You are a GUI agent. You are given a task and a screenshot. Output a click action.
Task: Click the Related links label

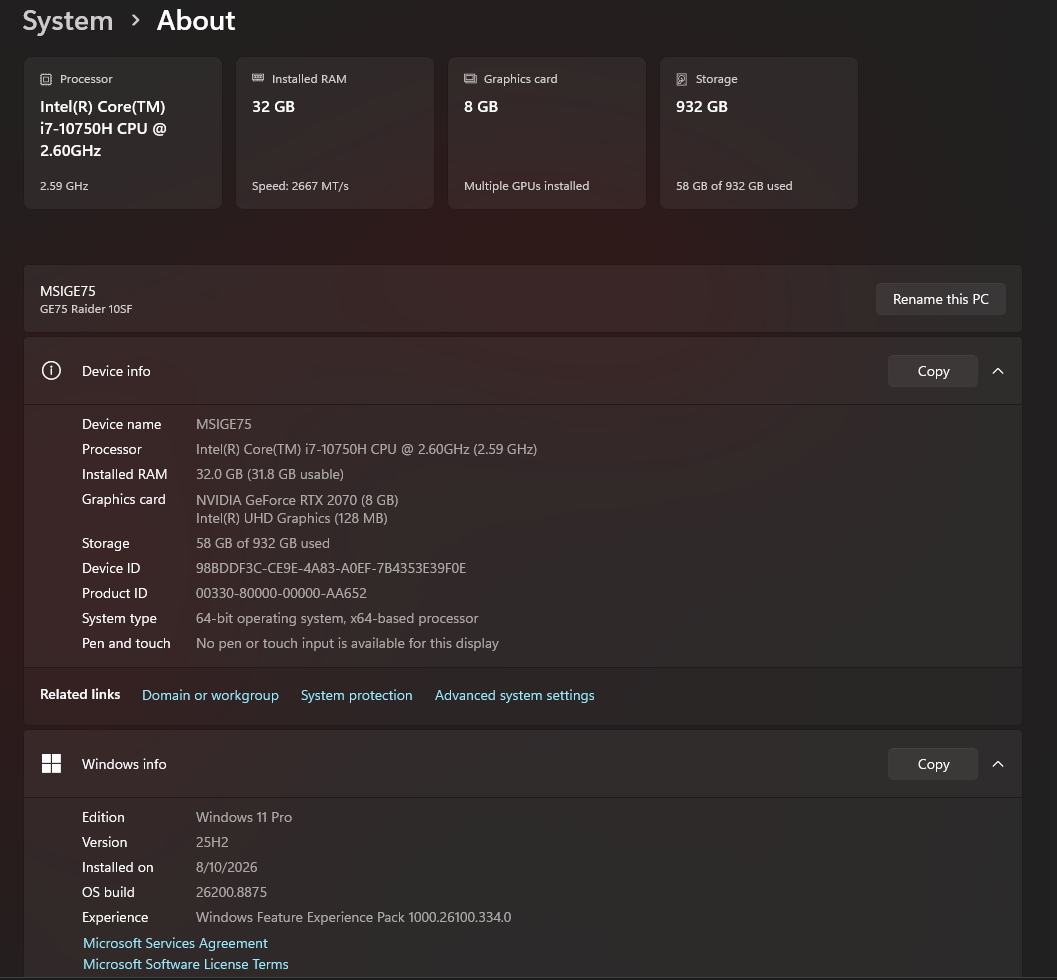80,694
